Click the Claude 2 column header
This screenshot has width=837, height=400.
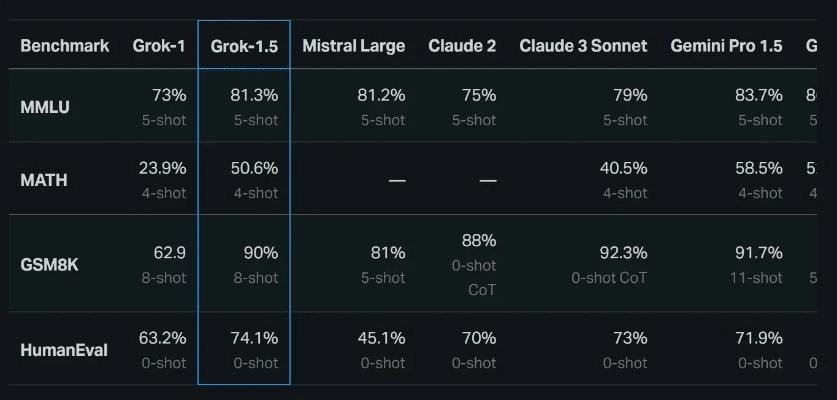(x=462, y=46)
